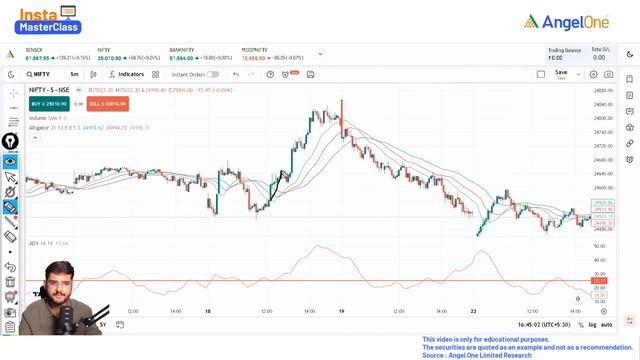Click the fullscreen rectangle icon
640x360 pixels.
pyautogui.click(x=541, y=74)
